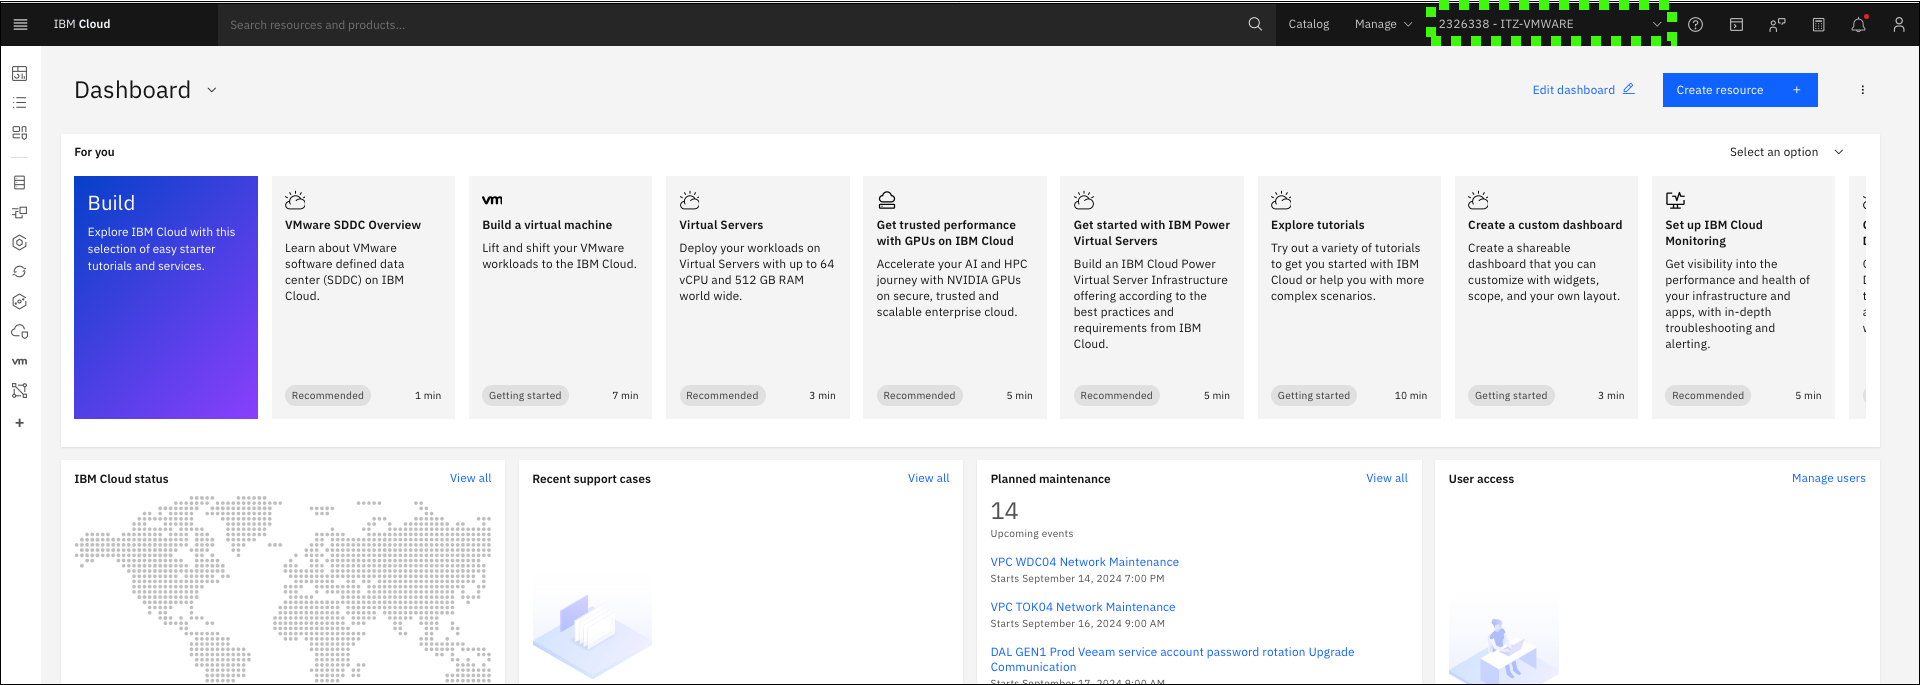This screenshot has width=1920, height=685.
Task: Open Get started with IBM Power card
Action: pyautogui.click(x=1152, y=297)
